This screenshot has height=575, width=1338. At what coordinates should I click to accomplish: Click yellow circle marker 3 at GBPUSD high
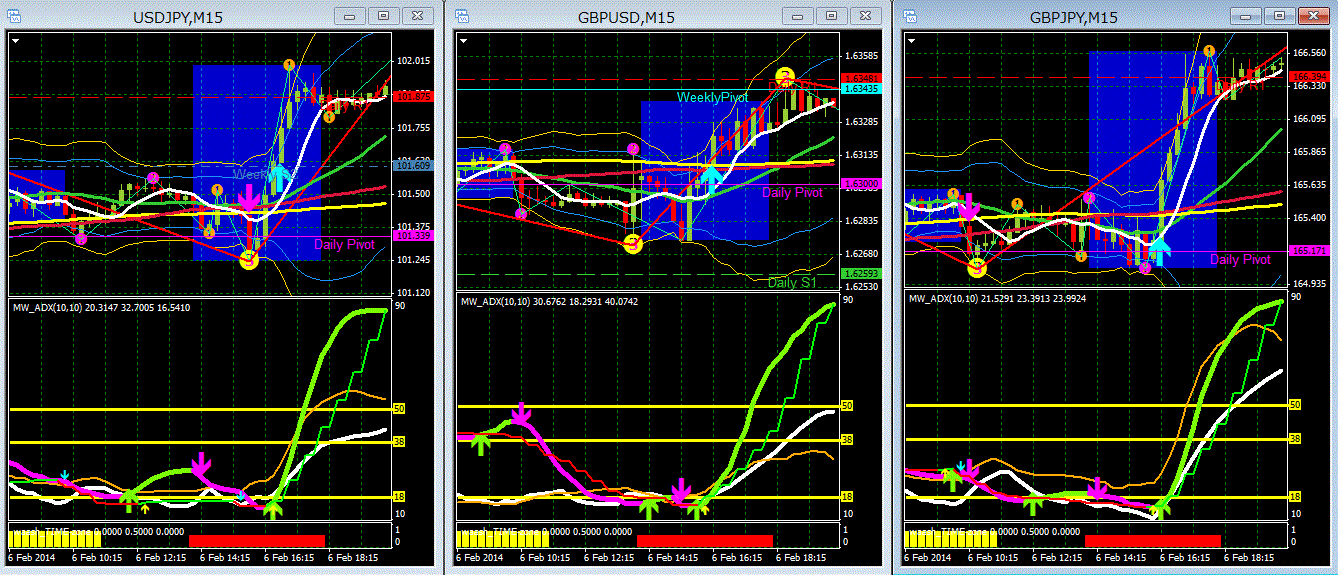[785, 76]
